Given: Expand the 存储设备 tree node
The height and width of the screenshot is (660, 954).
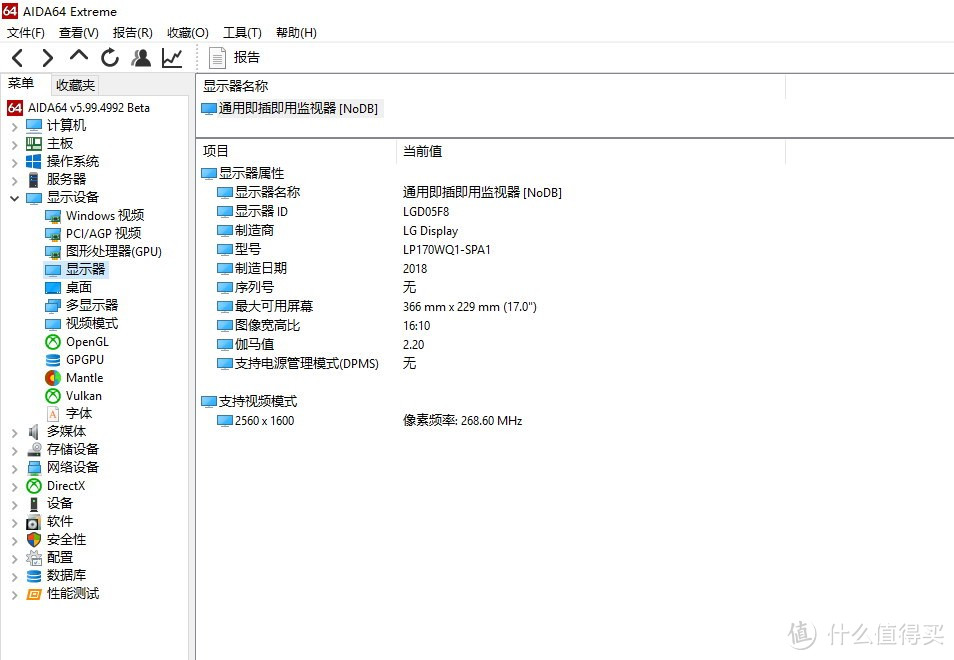Looking at the screenshot, I should pos(15,451).
